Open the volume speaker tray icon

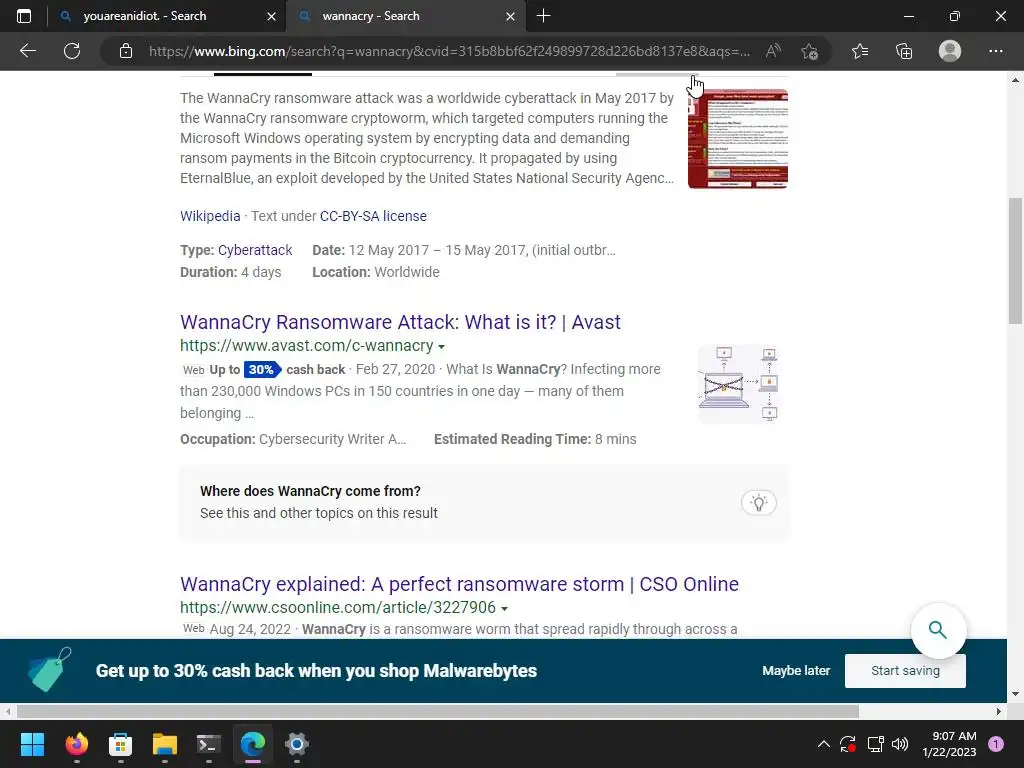[900, 744]
